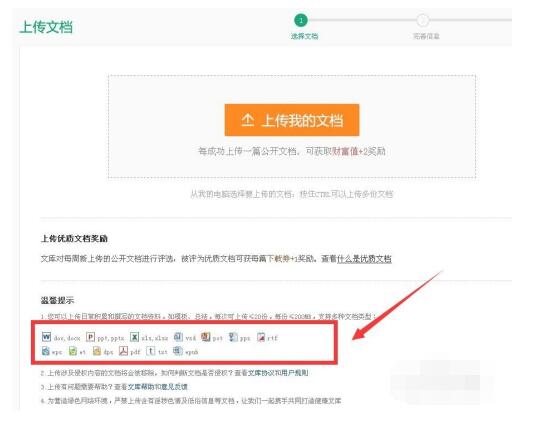Click the green et spreadsheet icon
The image size is (548, 432).
coord(73,351)
